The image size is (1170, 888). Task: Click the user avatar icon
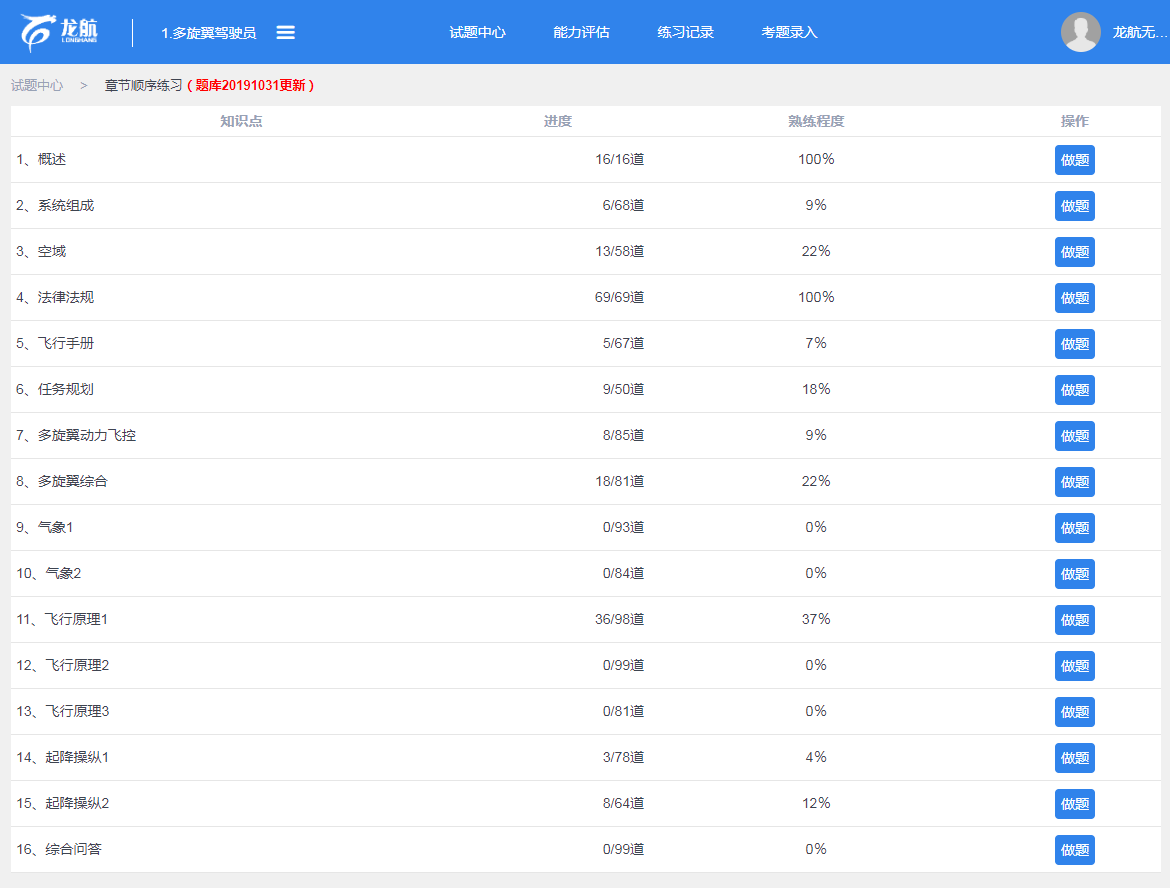click(x=1080, y=32)
